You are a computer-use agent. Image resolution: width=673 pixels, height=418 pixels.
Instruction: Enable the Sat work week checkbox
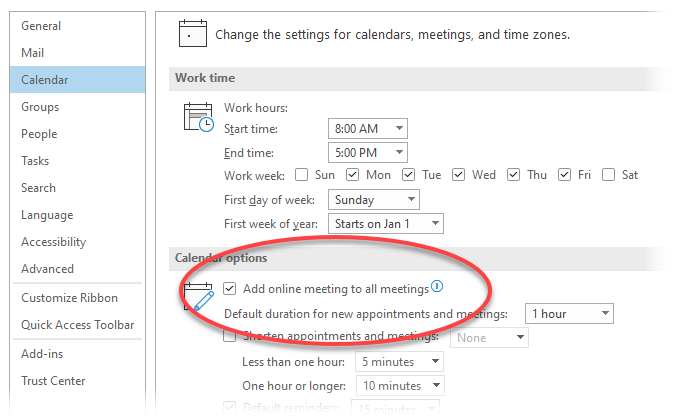pos(608,175)
